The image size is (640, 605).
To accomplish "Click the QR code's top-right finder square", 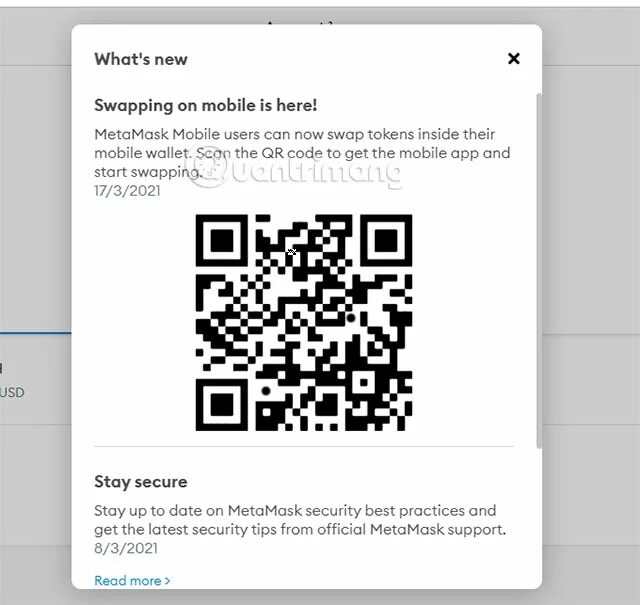I will tap(386, 240).
